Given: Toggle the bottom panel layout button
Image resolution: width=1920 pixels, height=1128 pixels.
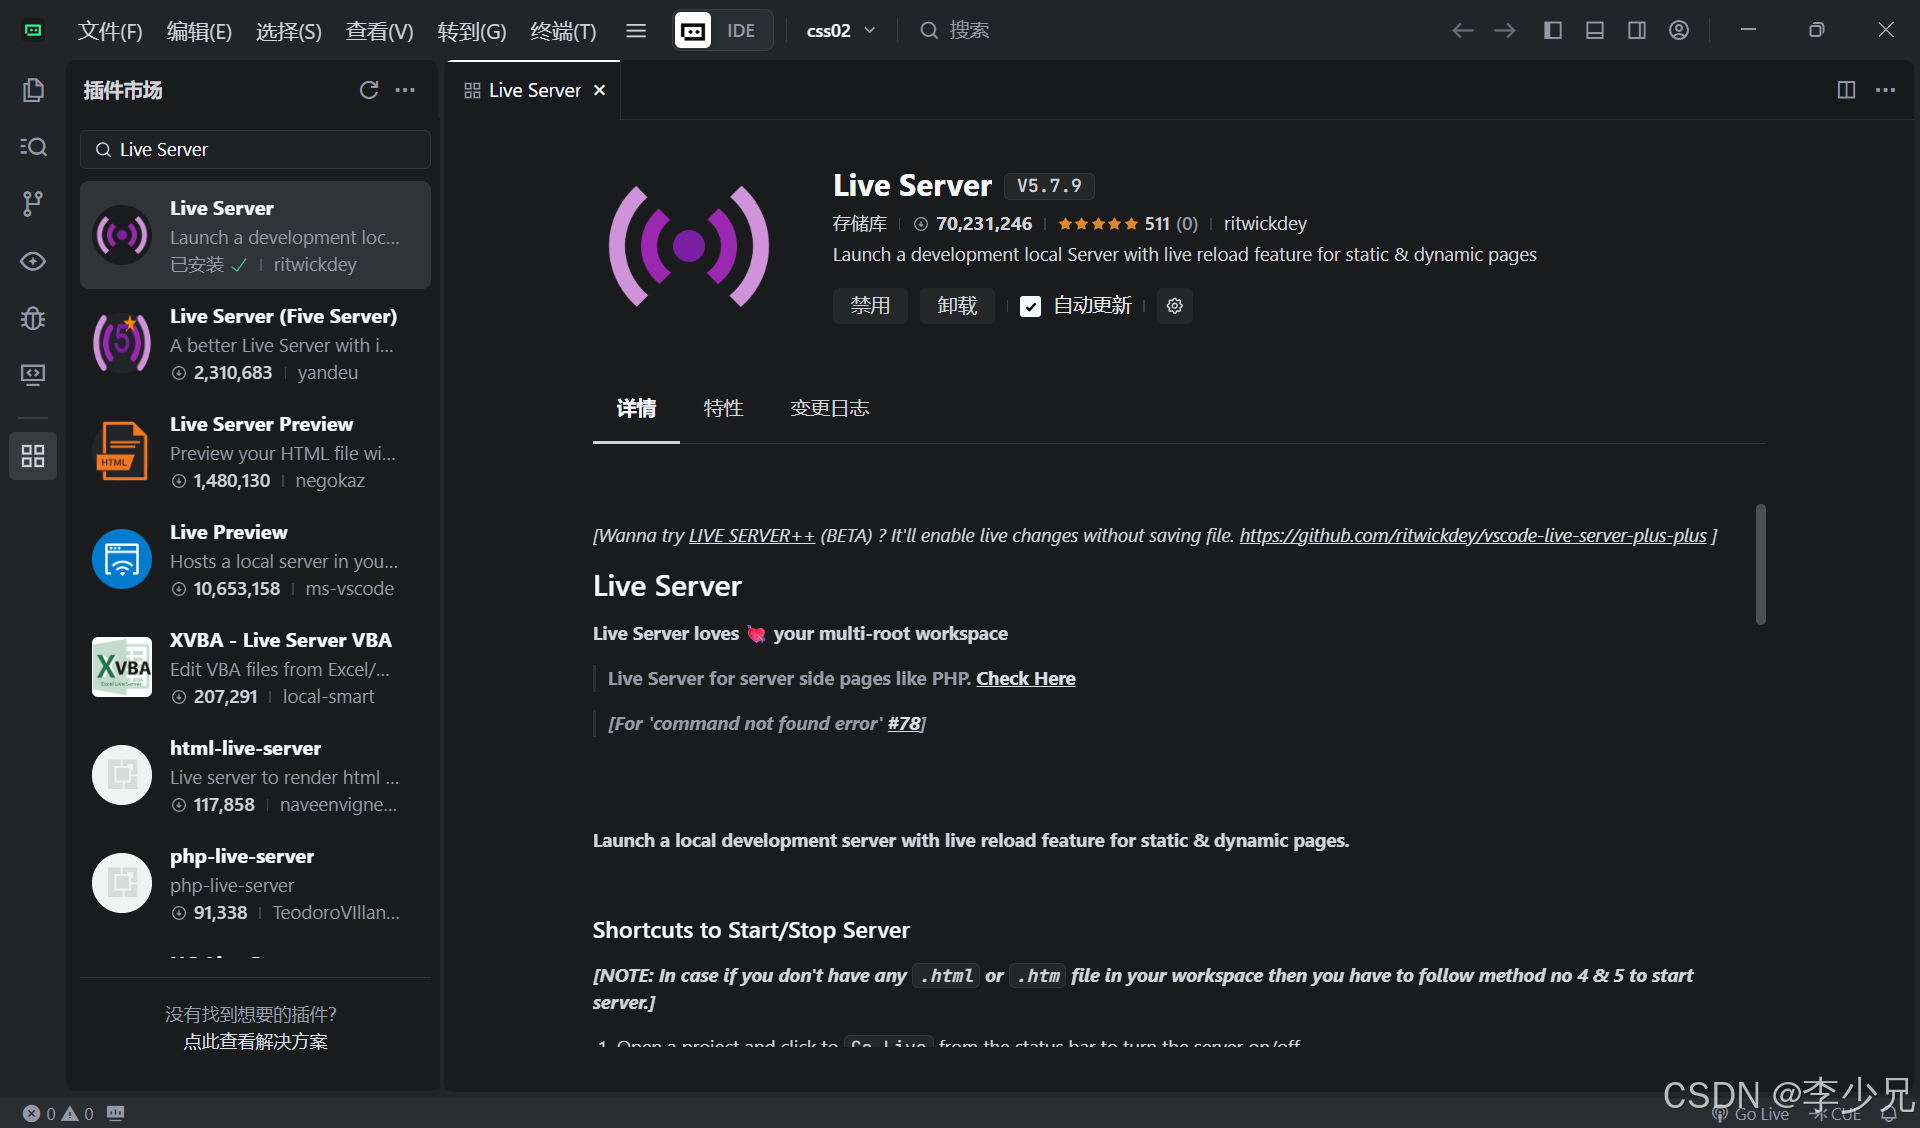Looking at the screenshot, I should 1595,30.
